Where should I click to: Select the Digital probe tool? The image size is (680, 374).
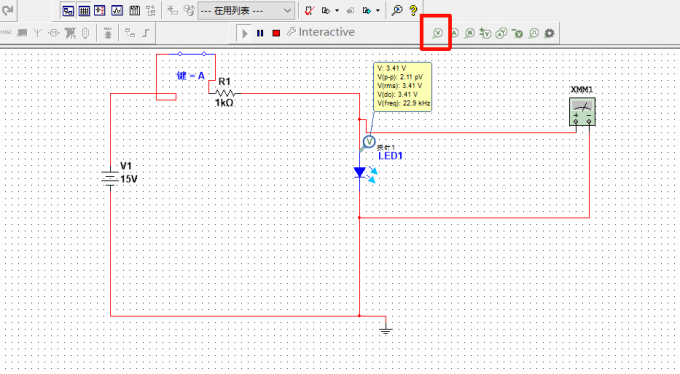click(x=534, y=33)
